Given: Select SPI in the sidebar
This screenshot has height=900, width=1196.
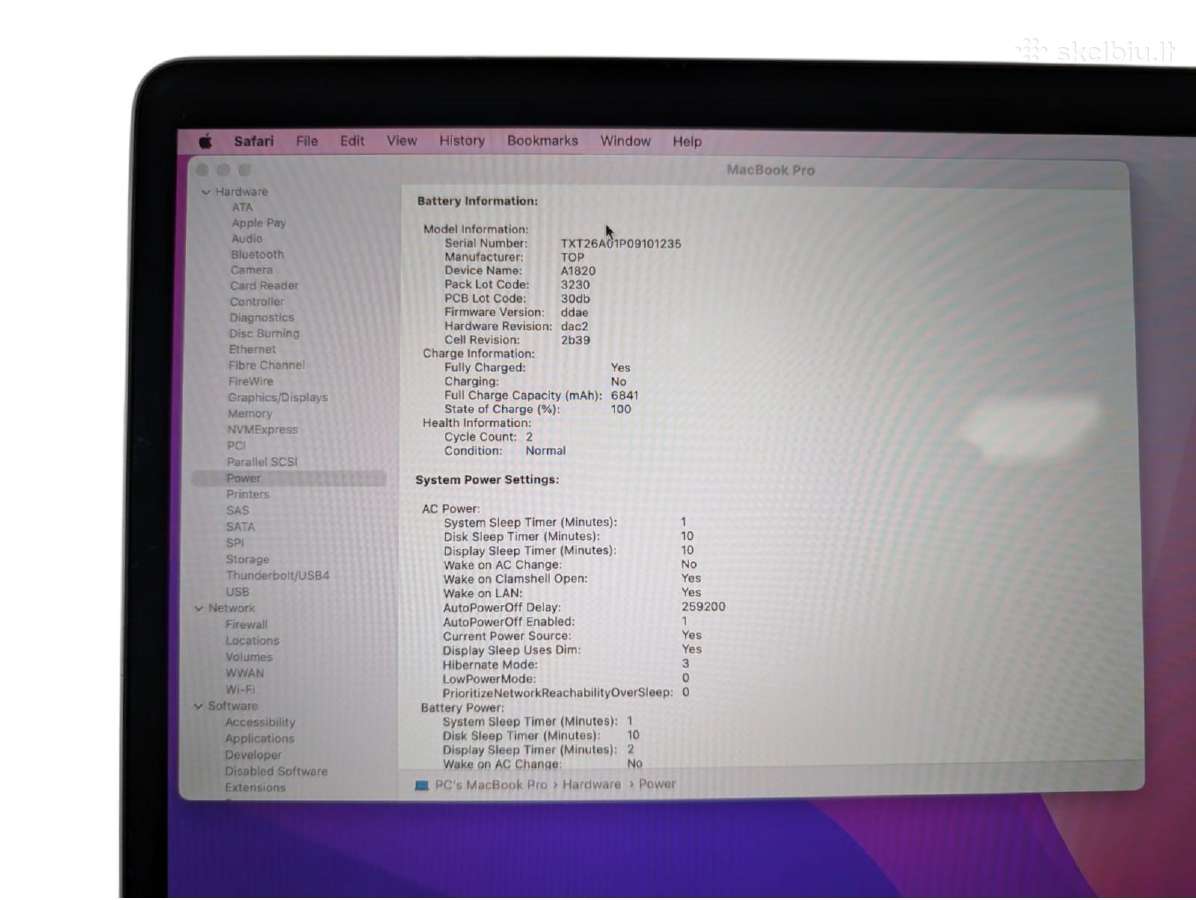Looking at the screenshot, I should pyautogui.click(x=235, y=543).
